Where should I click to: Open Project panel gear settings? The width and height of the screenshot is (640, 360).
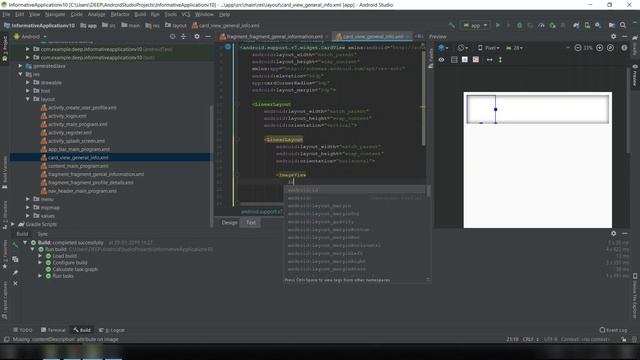(197, 36)
